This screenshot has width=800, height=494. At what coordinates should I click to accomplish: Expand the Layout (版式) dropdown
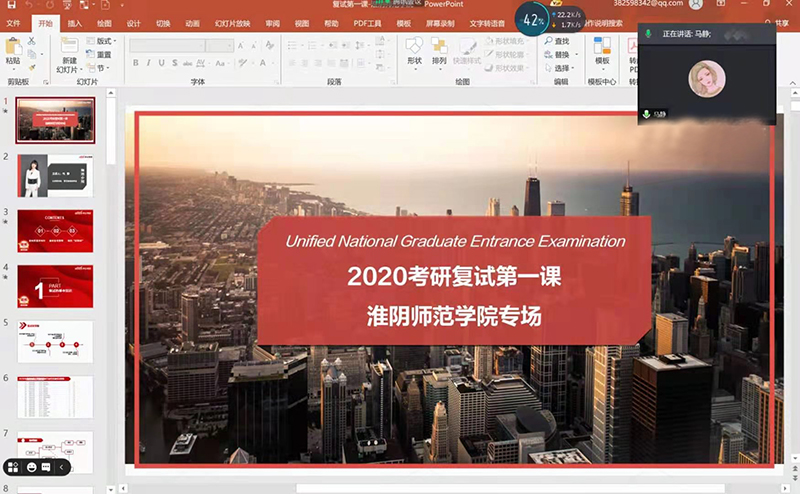click(x=101, y=41)
